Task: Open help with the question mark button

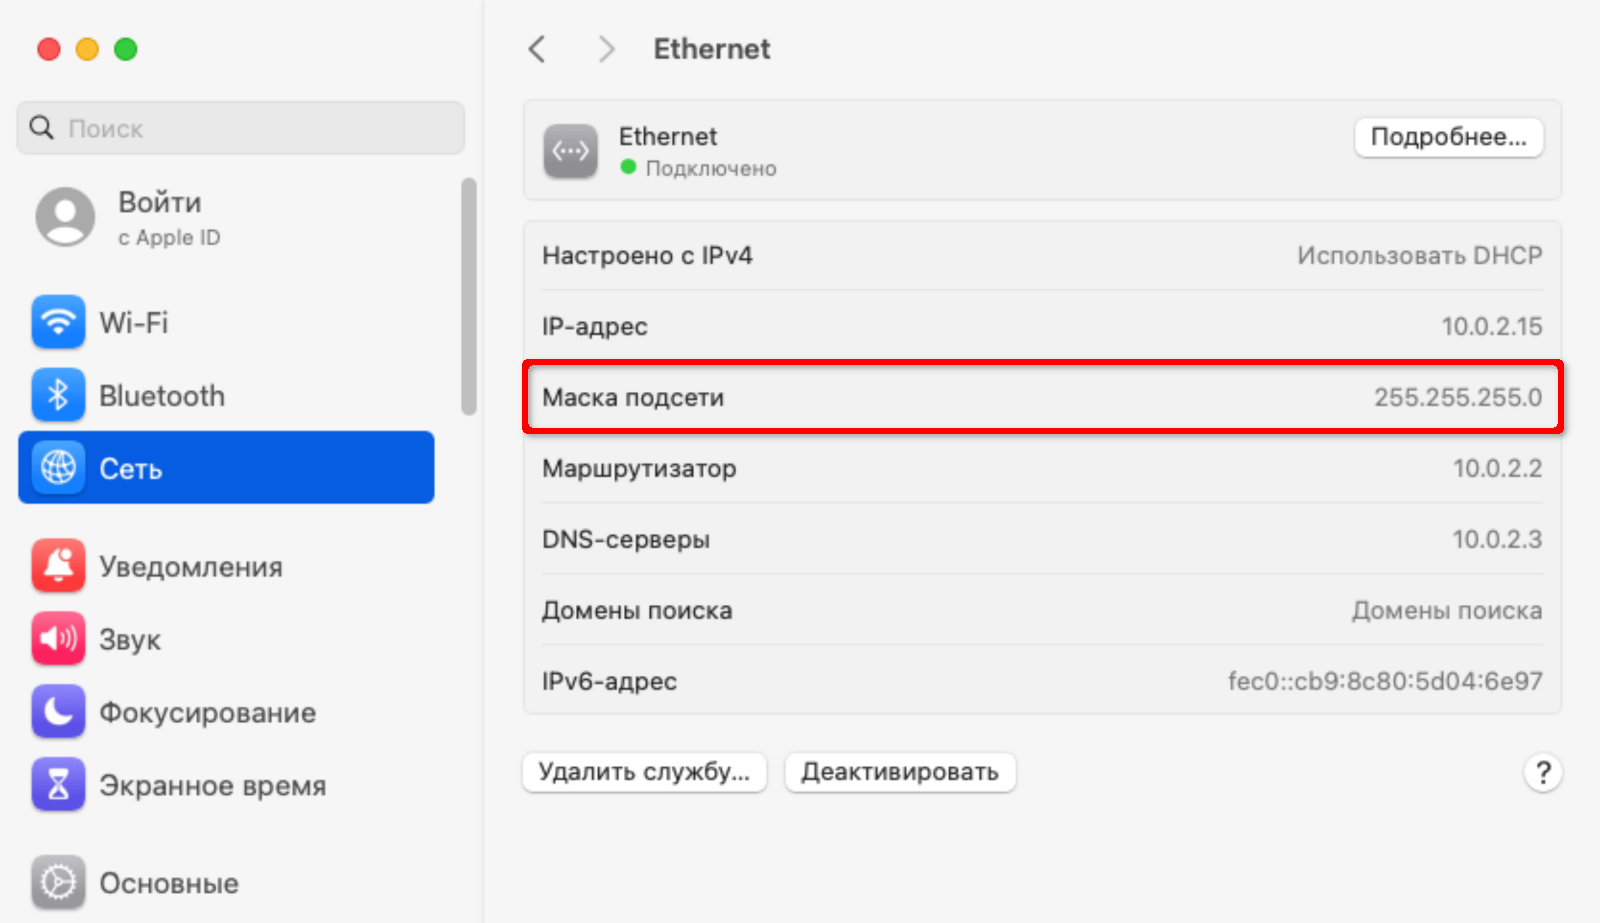Action: point(1543,772)
